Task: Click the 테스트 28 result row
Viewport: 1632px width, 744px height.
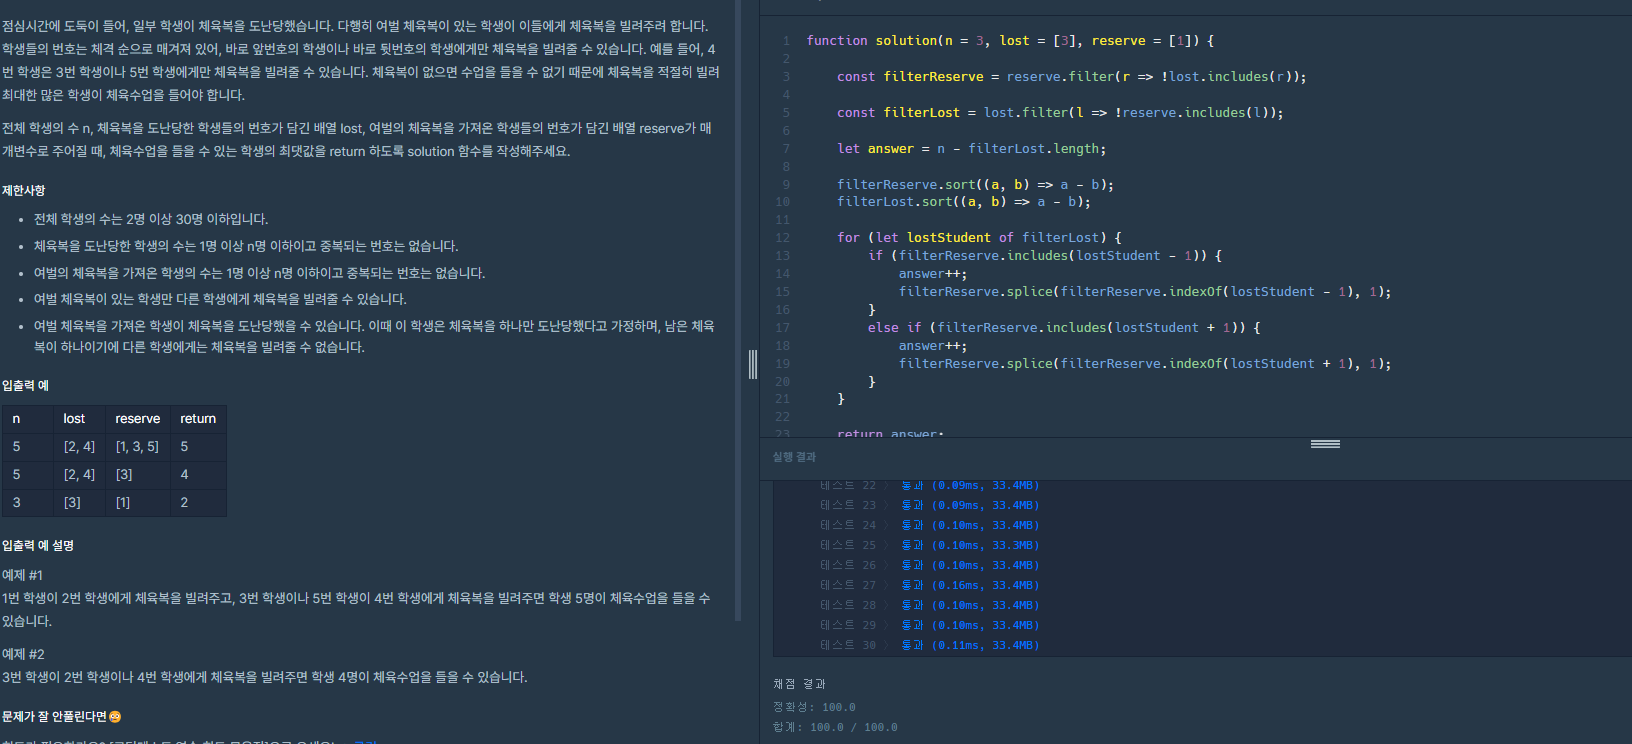Action: pos(930,606)
